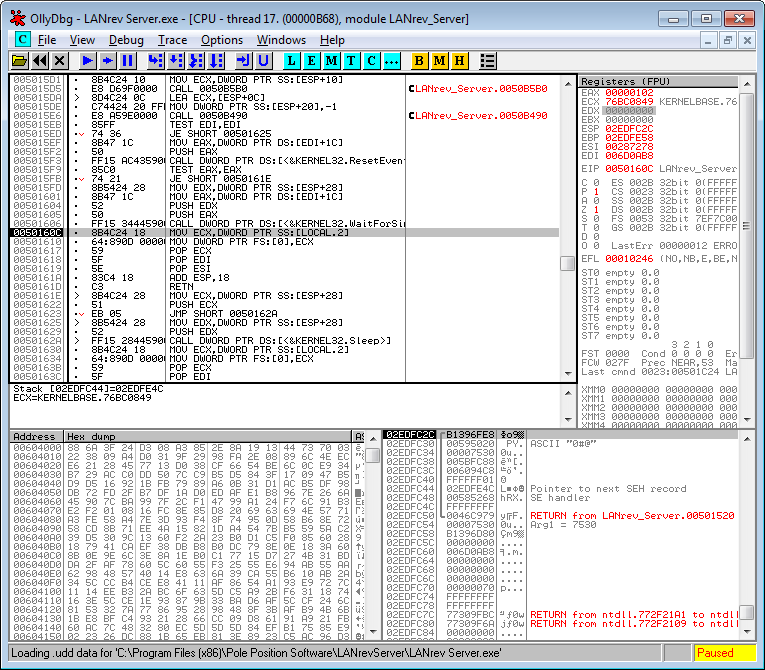
Task: Click the Paused status indicator
Action: (x=724, y=653)
